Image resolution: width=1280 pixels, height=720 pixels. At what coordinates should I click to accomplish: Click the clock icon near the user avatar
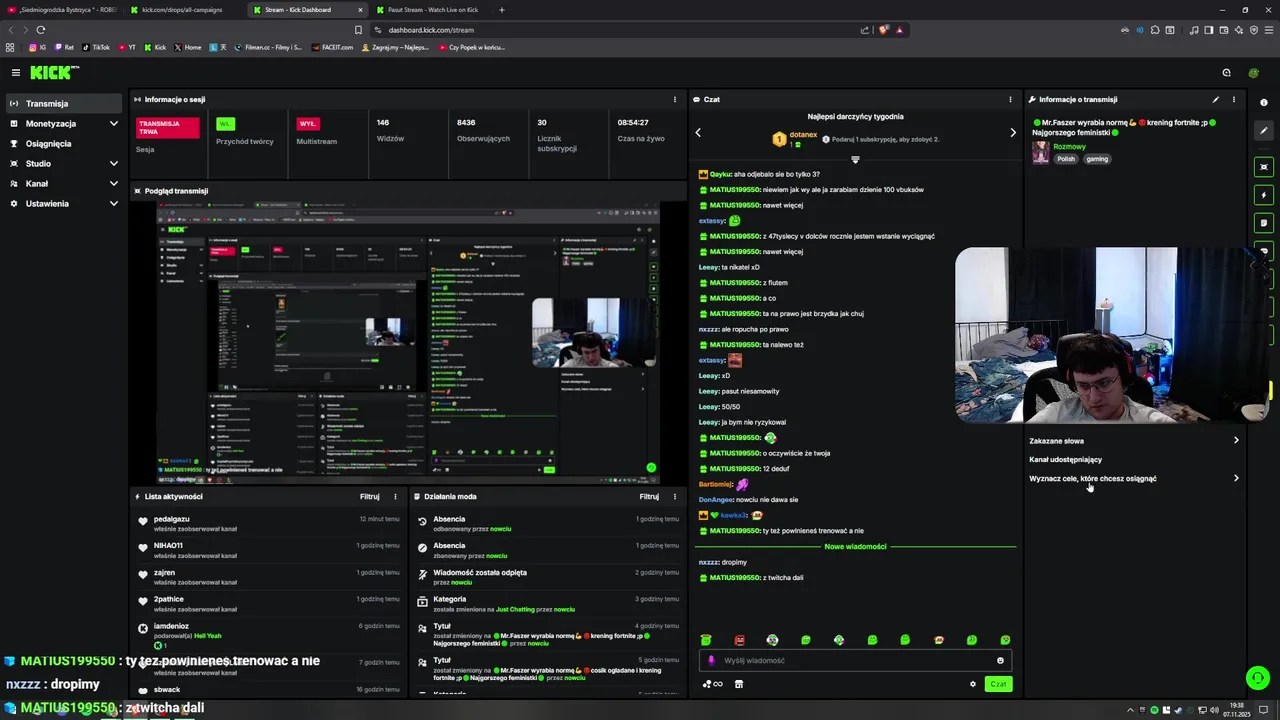1226,72
